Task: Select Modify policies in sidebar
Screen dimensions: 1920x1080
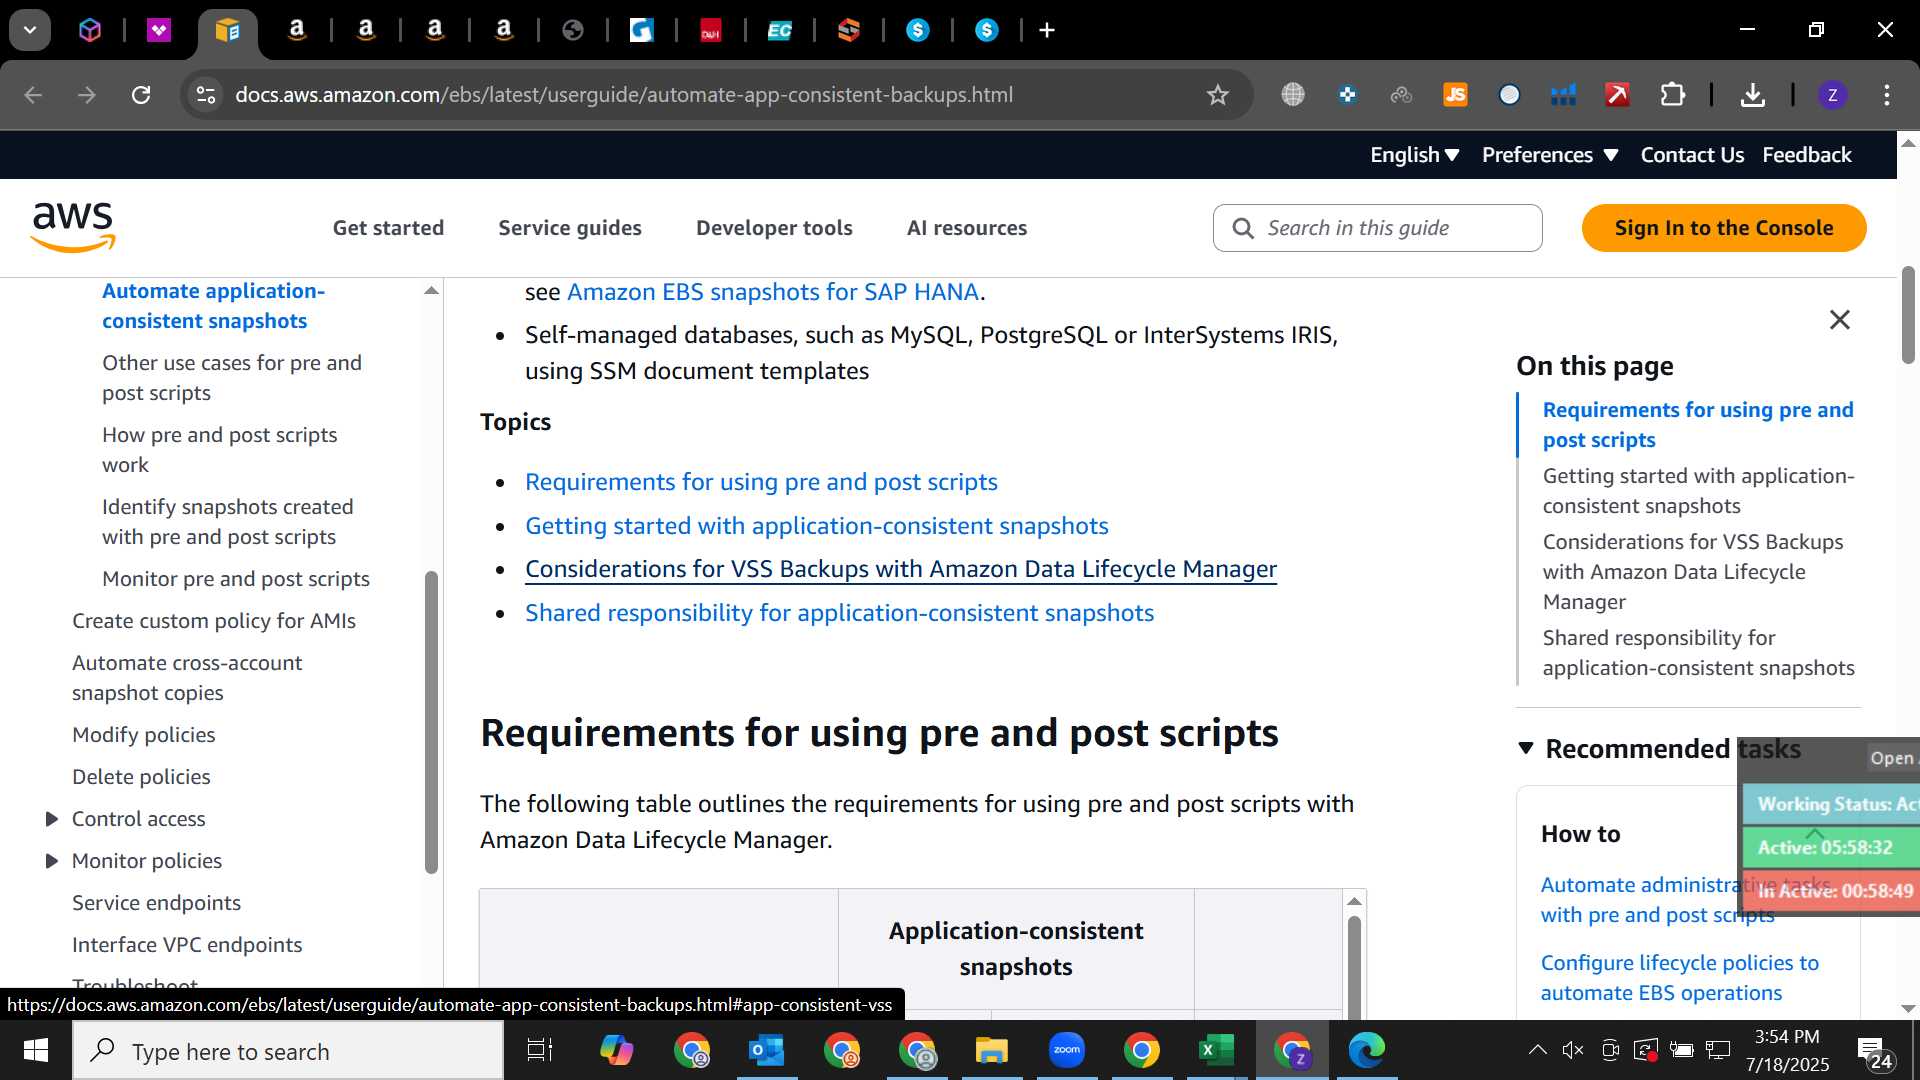Action: pos(143,735)
